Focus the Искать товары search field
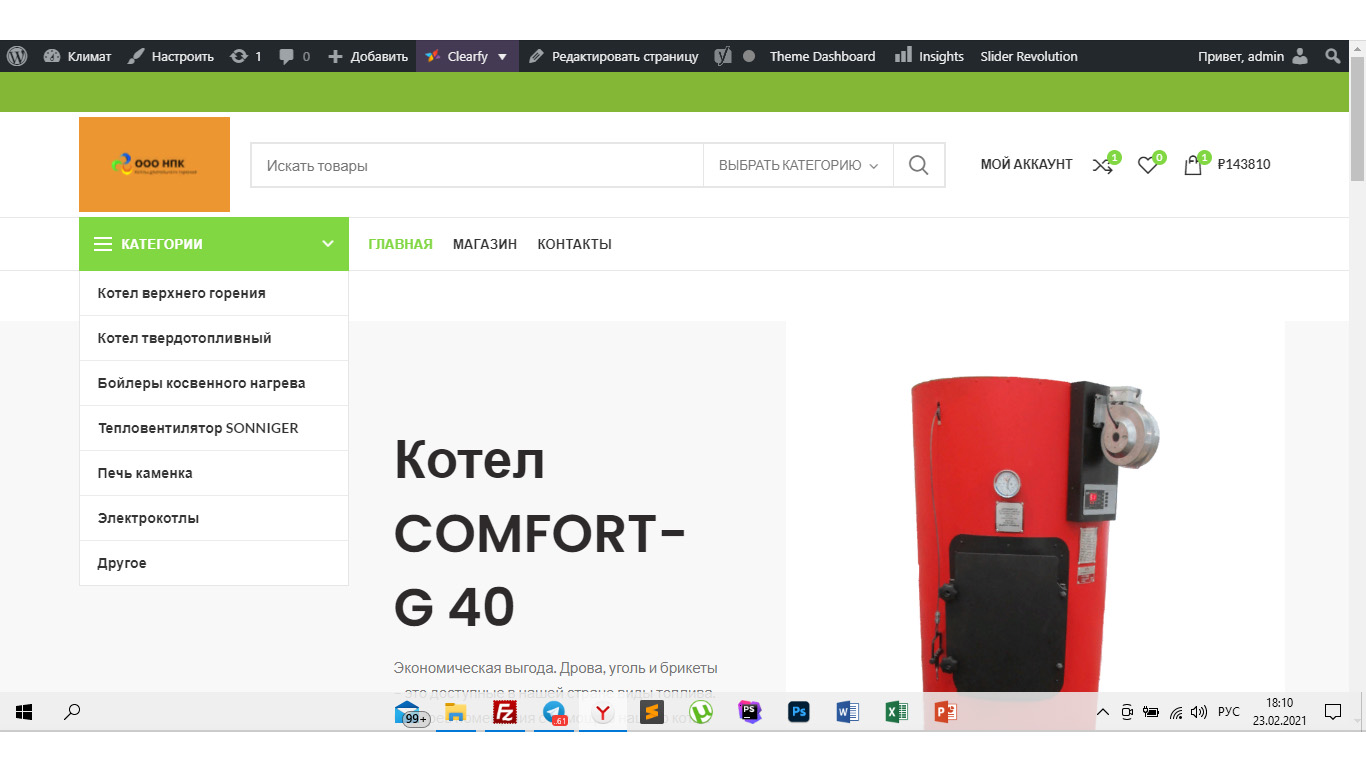1366x768 pixels. (x=477, y=166)
